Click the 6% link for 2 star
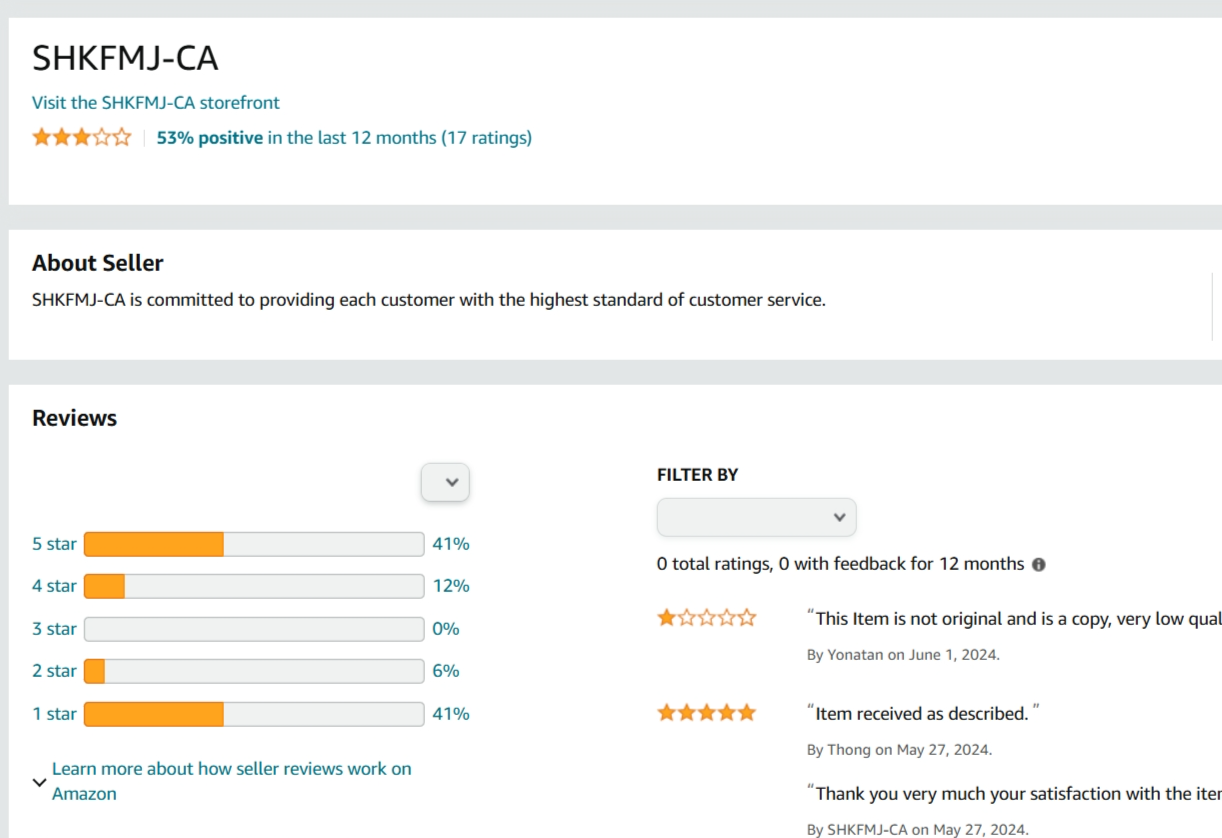Viewport: 1222px width, 838px height. pos(446,671)
